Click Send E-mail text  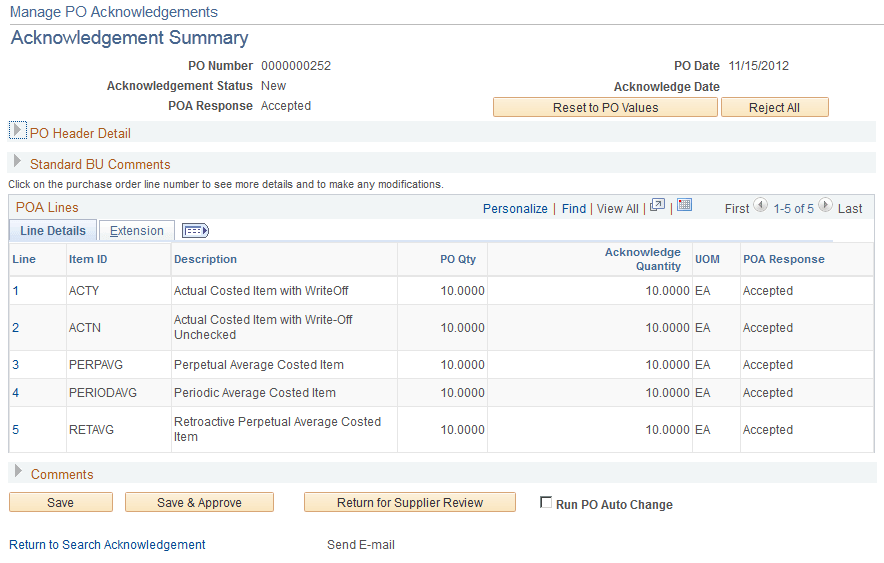(361, 545)
